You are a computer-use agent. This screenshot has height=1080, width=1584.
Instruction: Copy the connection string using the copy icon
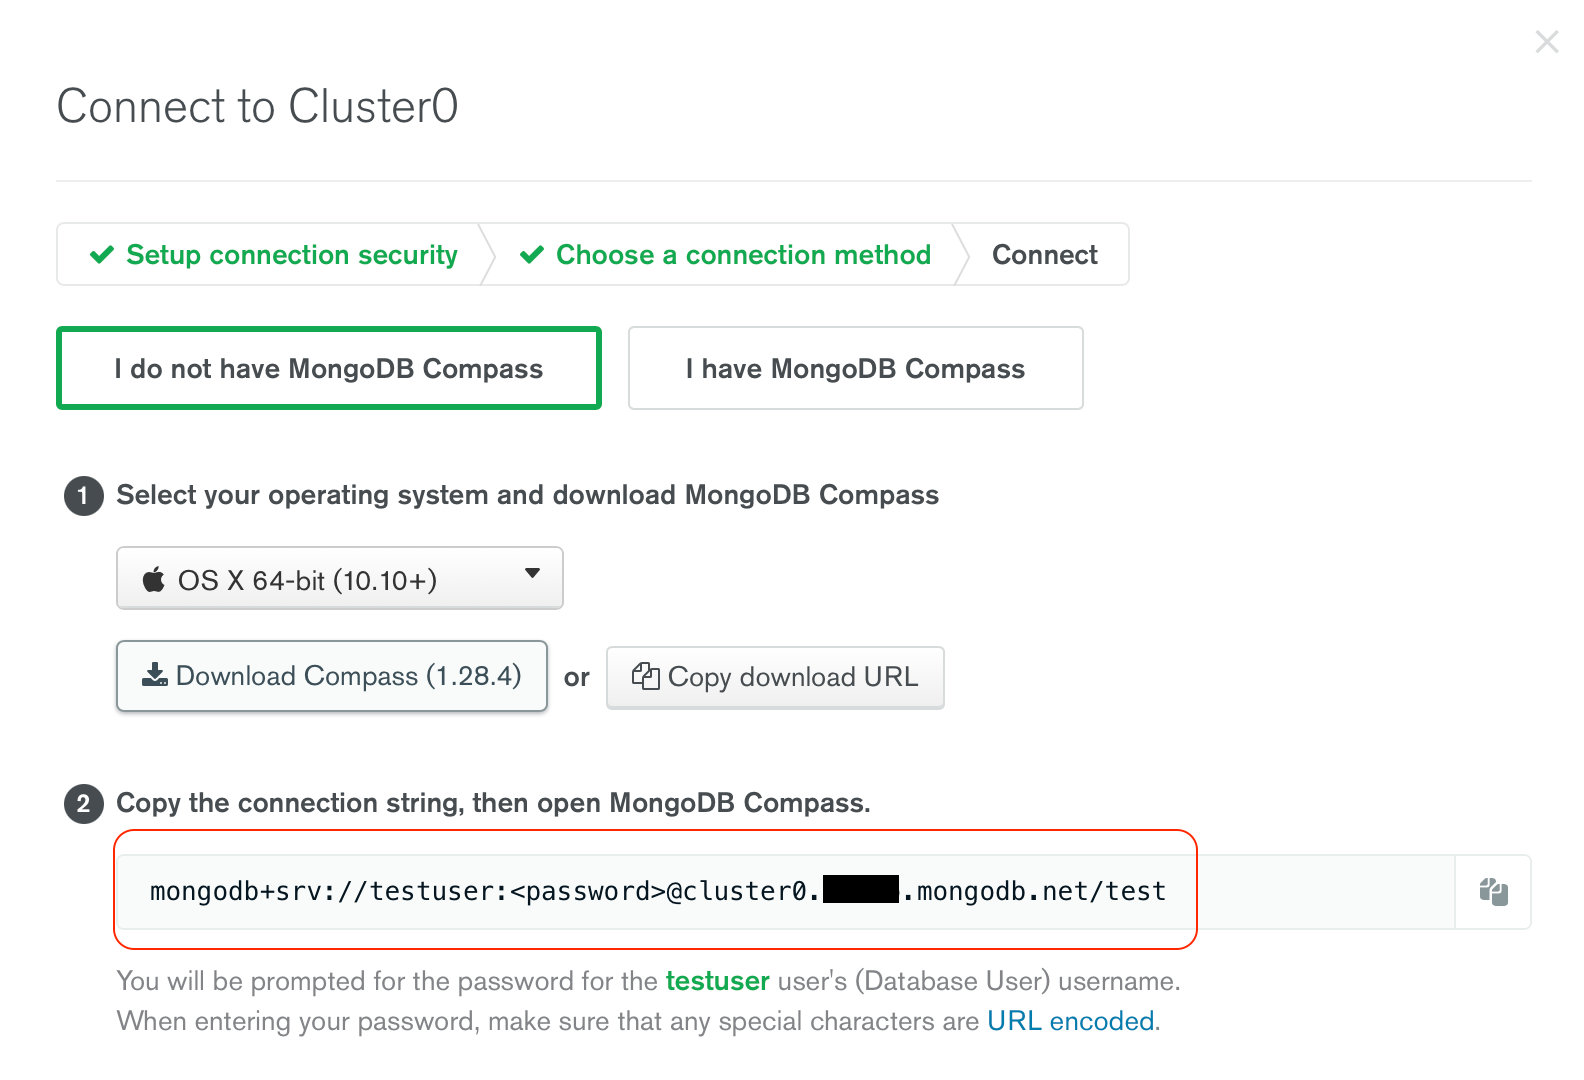(x=1492, y=891)
